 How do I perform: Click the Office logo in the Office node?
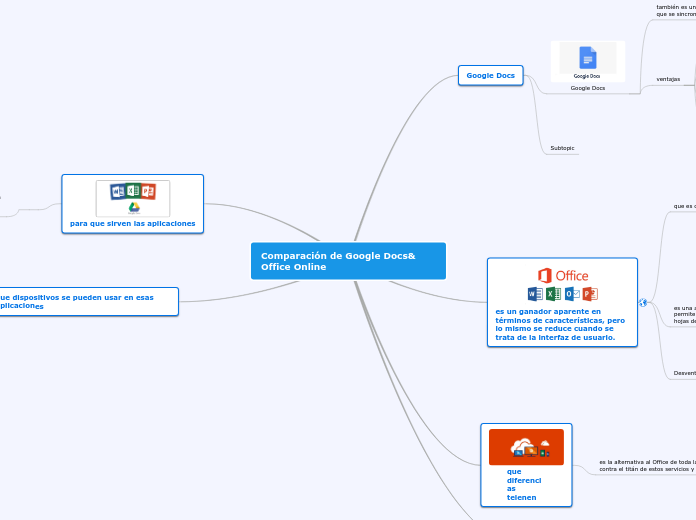point(563,276)
